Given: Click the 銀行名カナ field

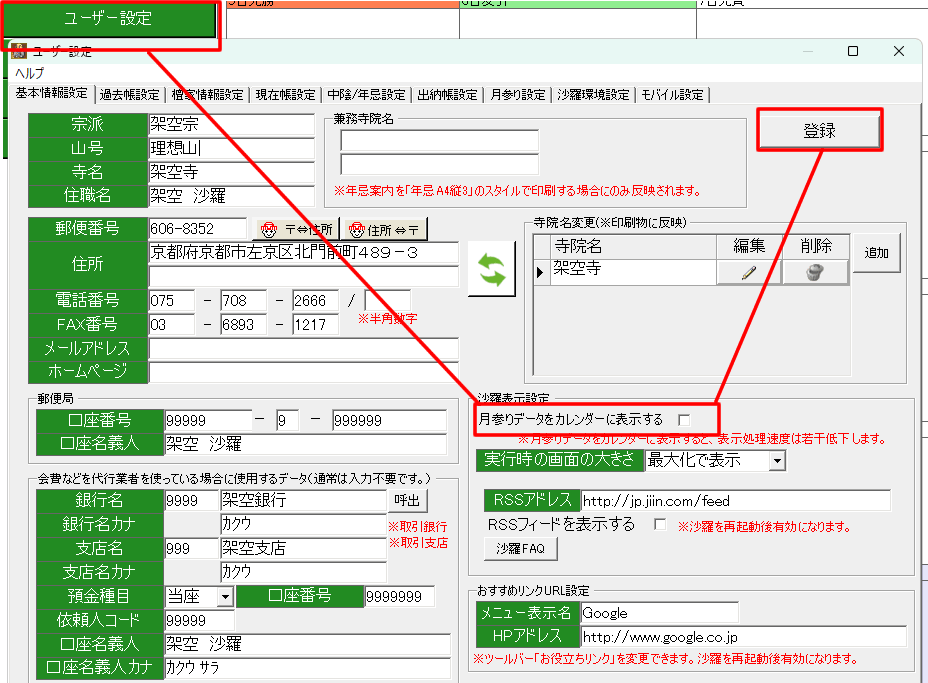Looking at the screenshot, I should [303, 524].
